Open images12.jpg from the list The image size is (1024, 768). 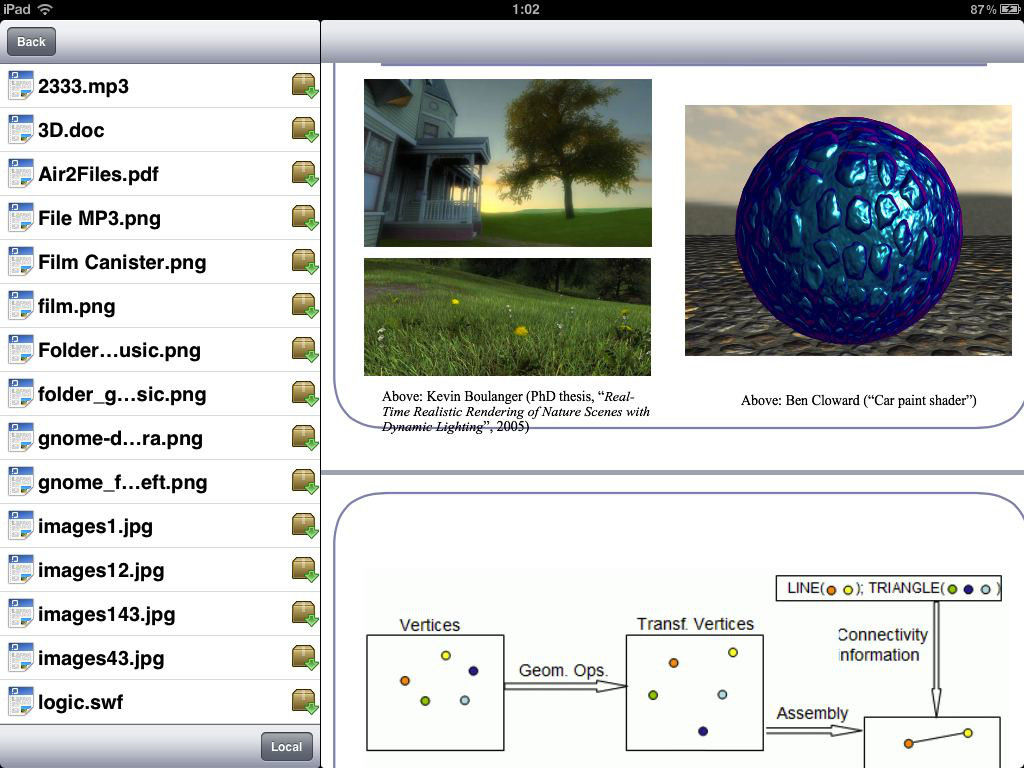tap(101, 570)
